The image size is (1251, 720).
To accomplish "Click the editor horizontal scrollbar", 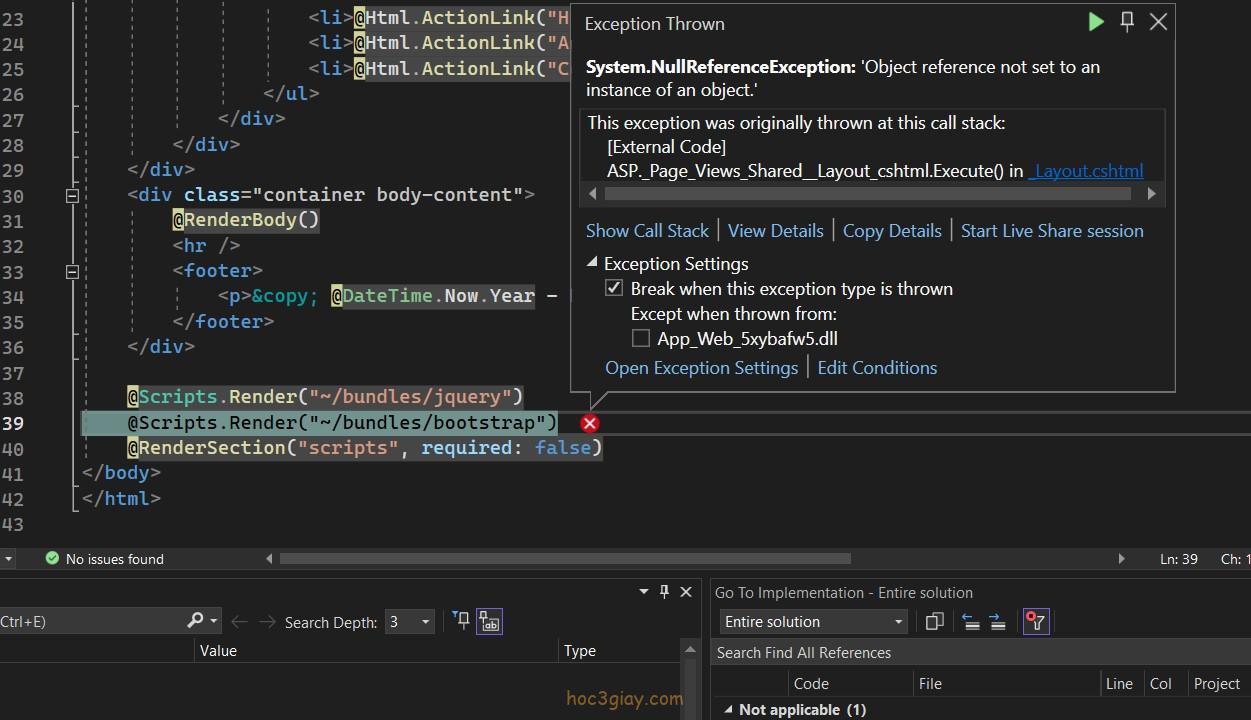I will coord(565,559).
